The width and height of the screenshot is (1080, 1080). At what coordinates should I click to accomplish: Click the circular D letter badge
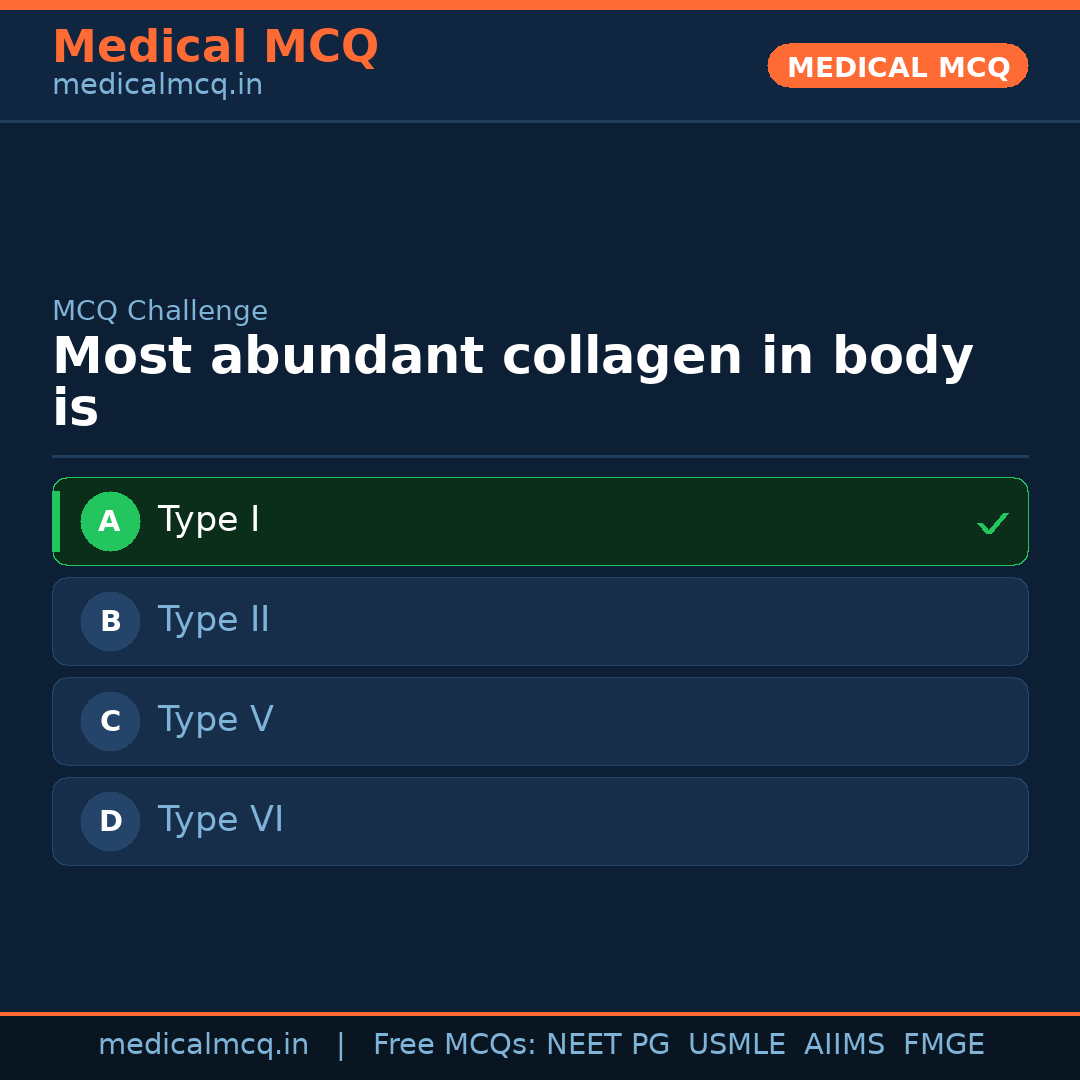[110, 821]
